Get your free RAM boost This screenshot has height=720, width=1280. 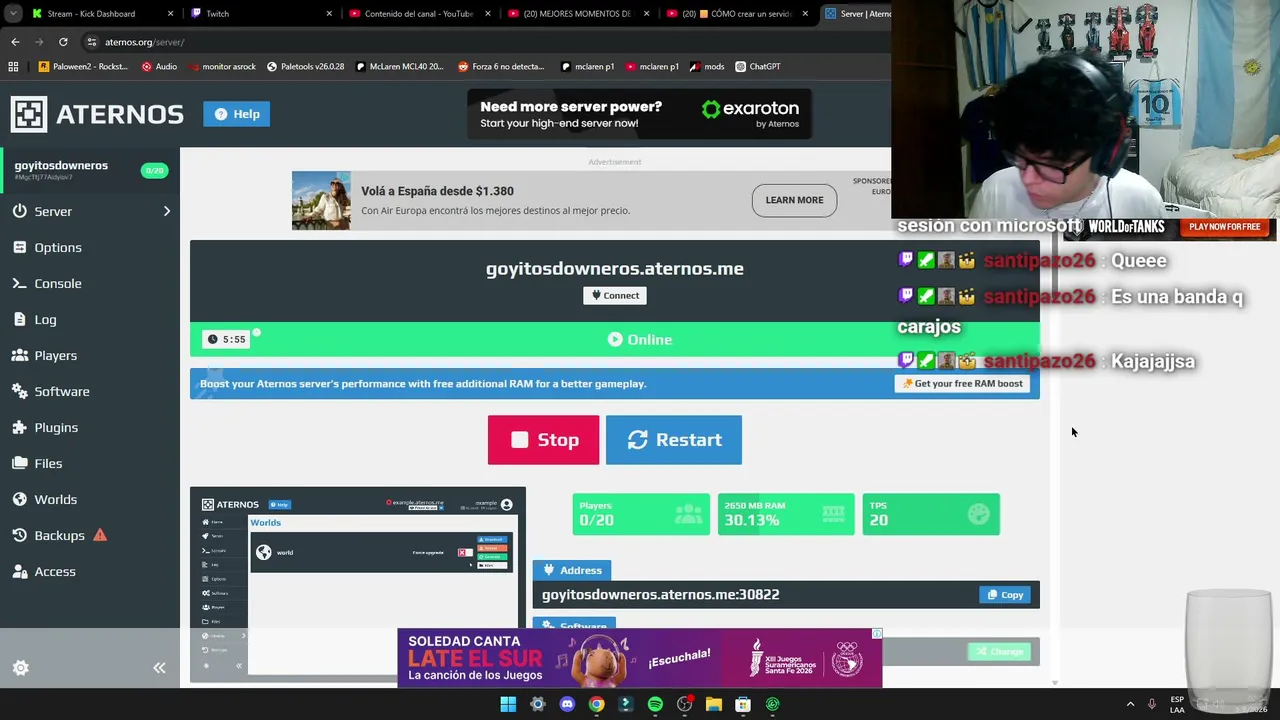pos(962,383)
